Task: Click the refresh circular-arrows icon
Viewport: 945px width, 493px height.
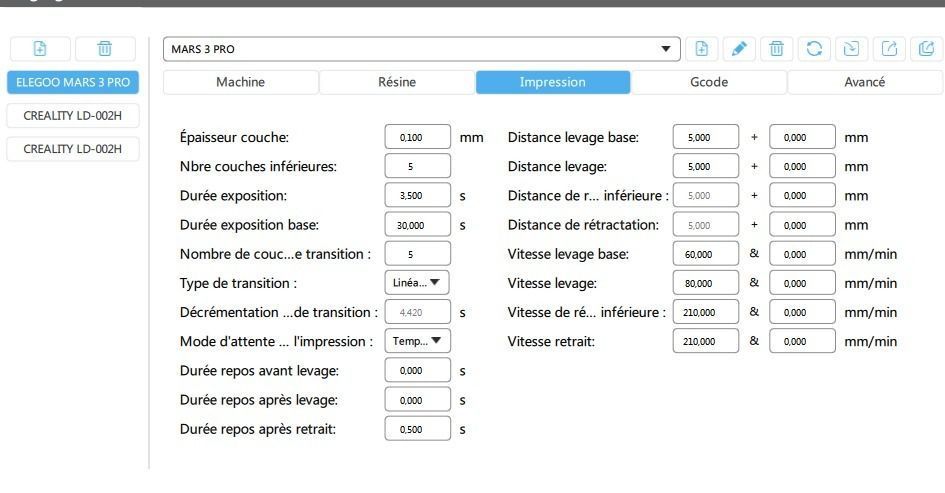Action: (x=812, y=48)
